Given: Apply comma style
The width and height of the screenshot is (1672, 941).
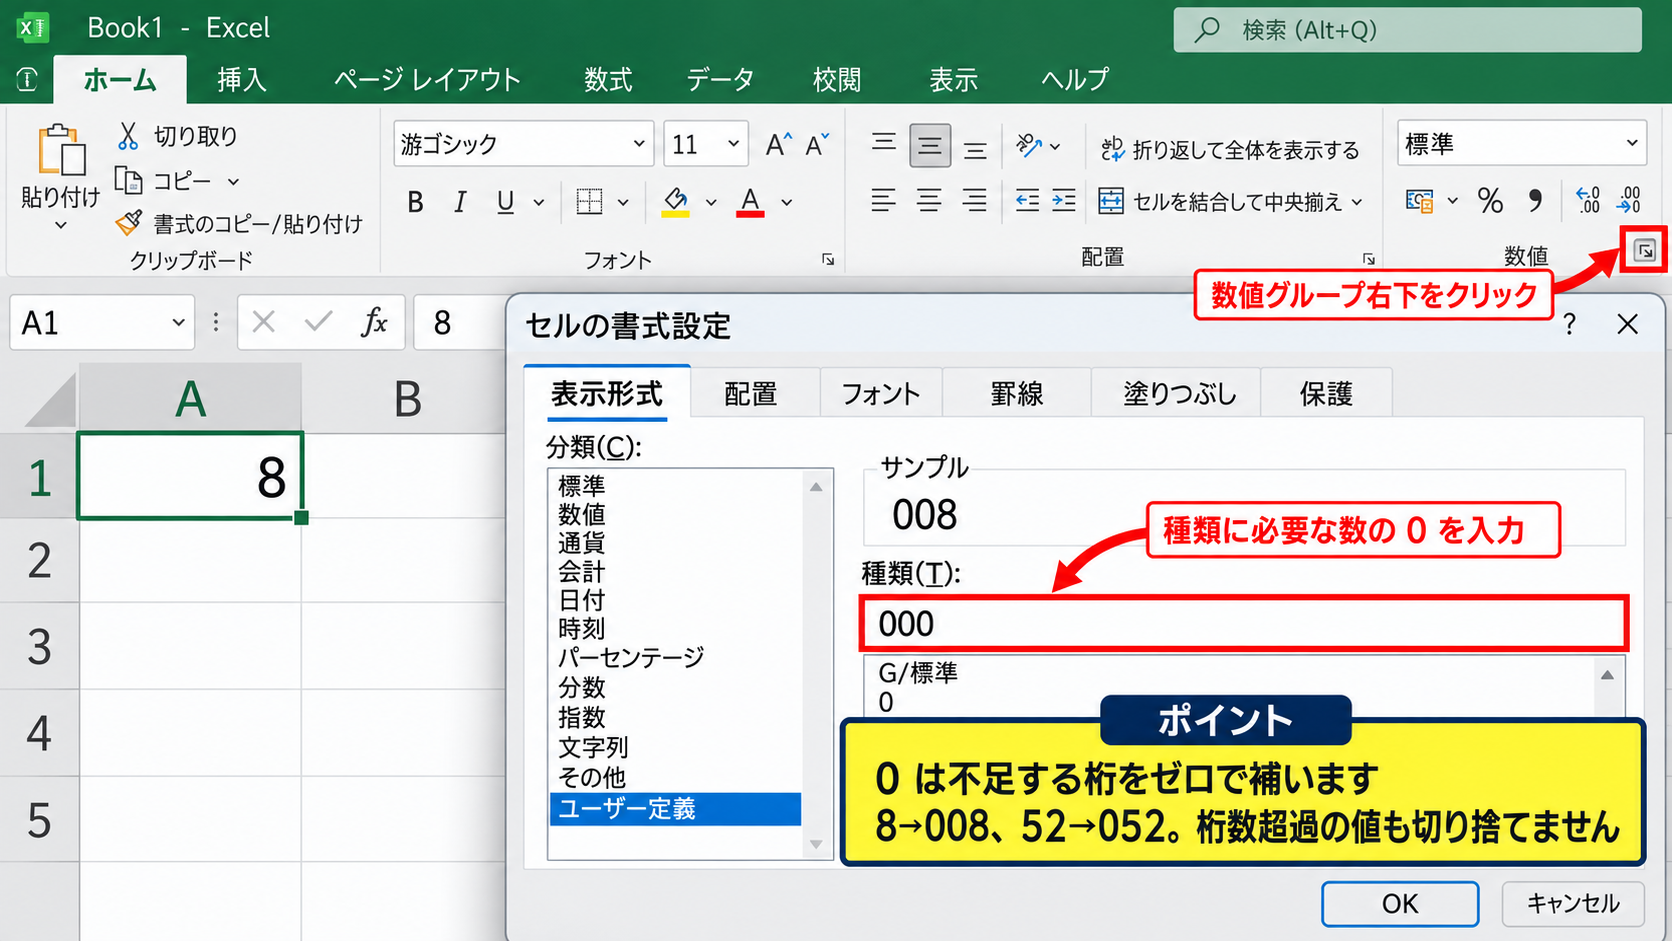Looking at the screenshot, I should point(1535,201).
